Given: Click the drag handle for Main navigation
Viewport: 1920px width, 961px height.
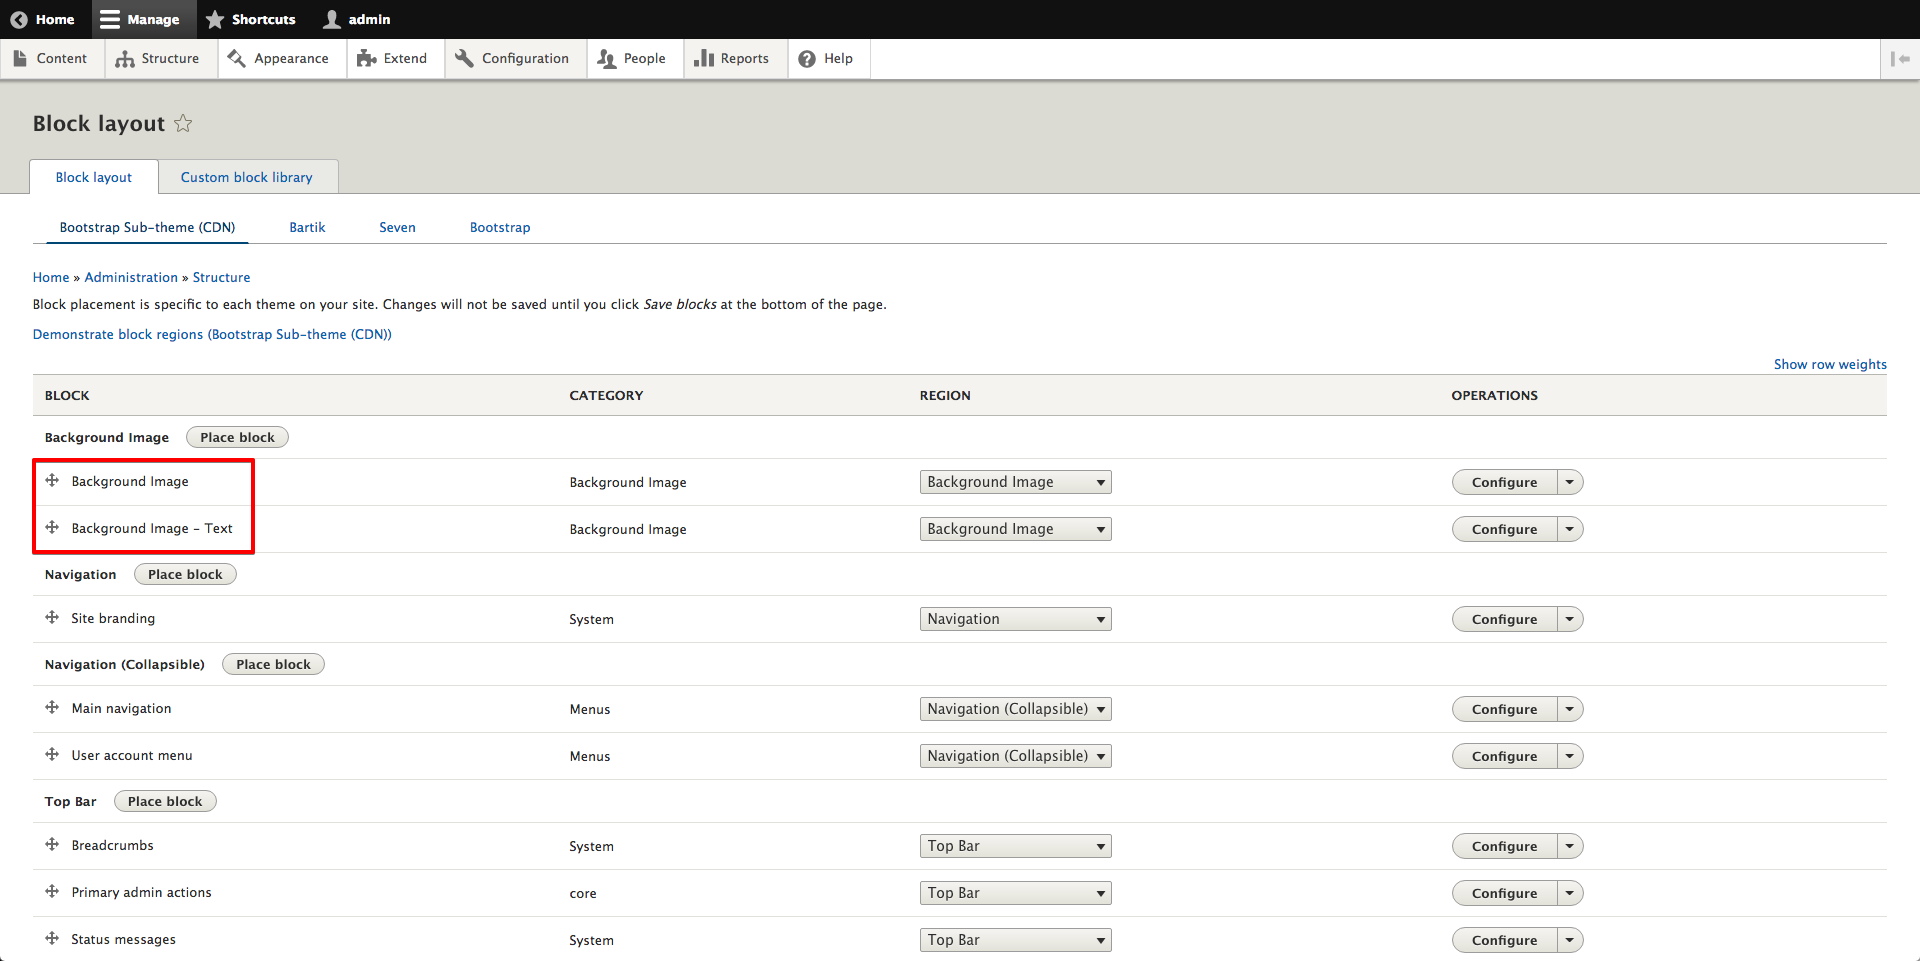Looking at the screenshot, I should point(52,708).
